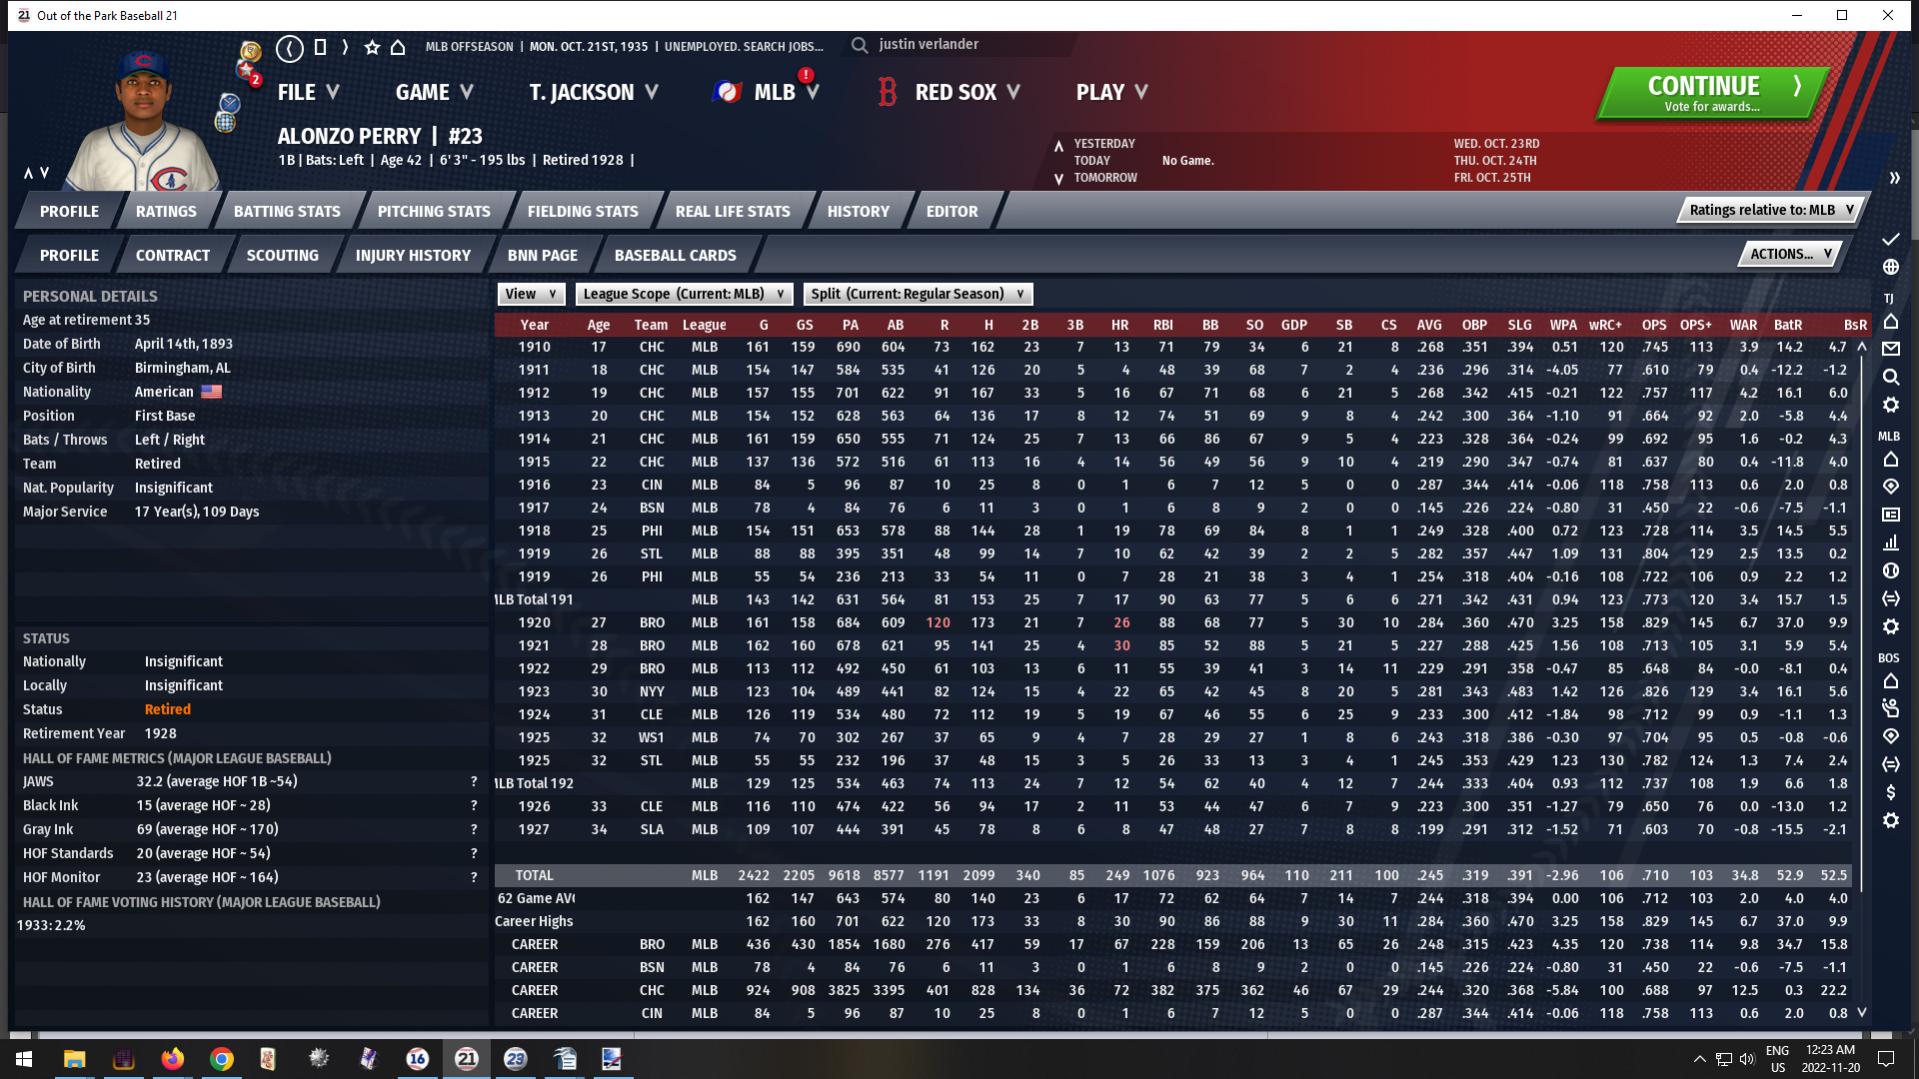Screen dimensions: 1919x1079
Task: Go to next day with schedule down arrow
Action: point(1058,179)
